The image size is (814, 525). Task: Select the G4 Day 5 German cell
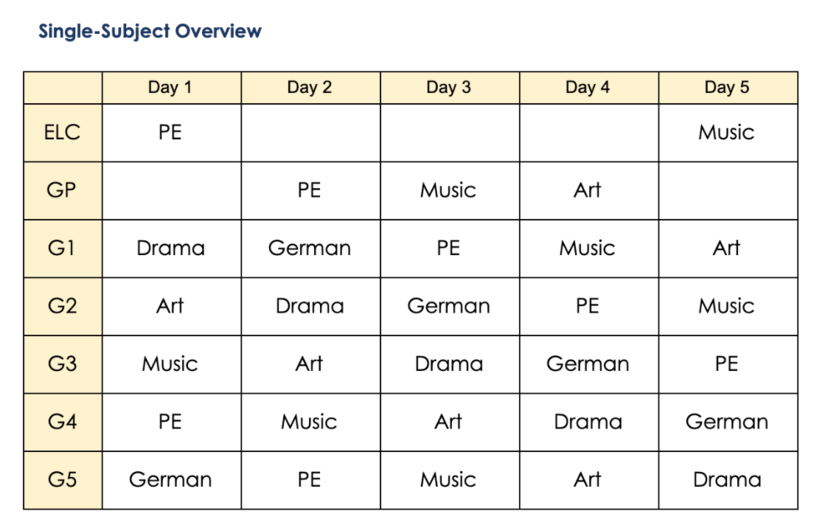[728, 422]
